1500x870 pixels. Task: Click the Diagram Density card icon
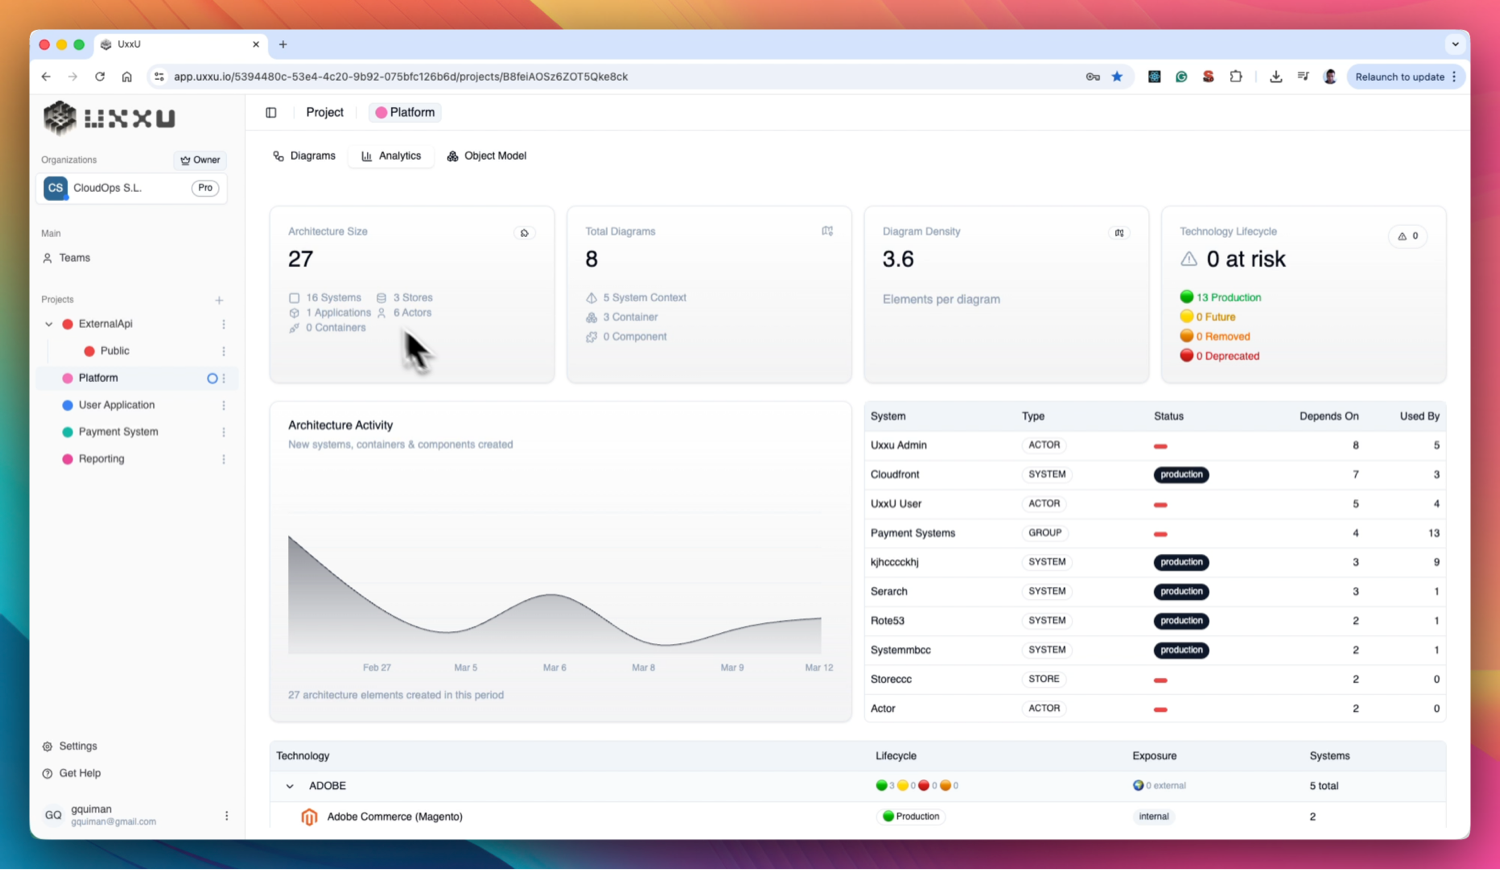(1119, 233)
